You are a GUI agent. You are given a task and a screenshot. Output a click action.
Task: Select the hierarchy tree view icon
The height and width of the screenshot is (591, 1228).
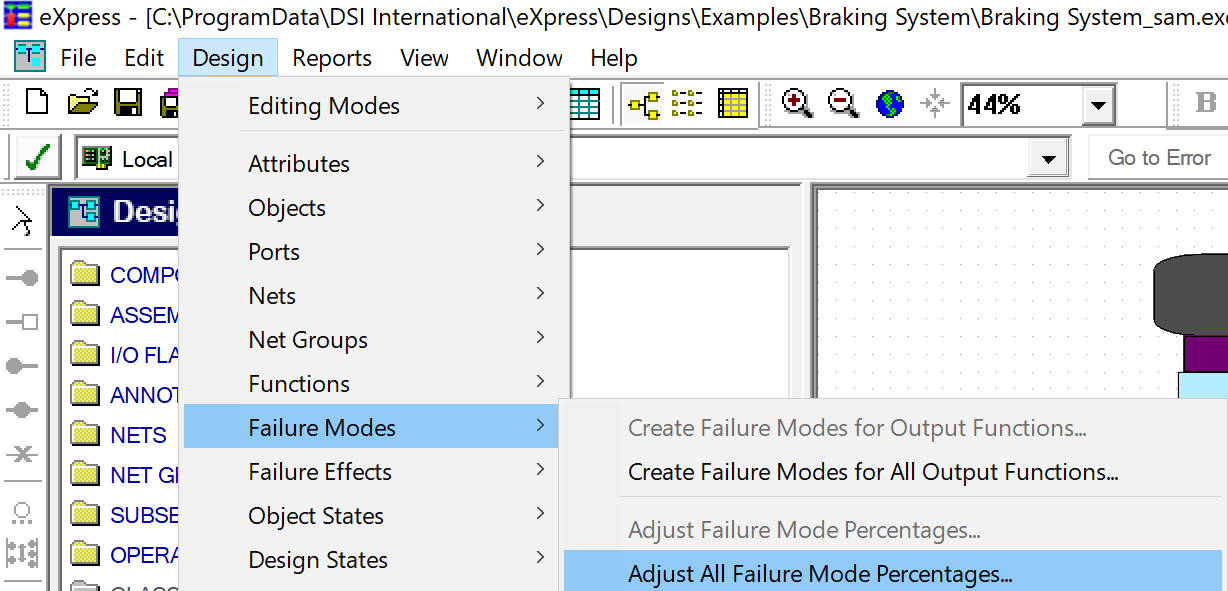coord(643,103)
